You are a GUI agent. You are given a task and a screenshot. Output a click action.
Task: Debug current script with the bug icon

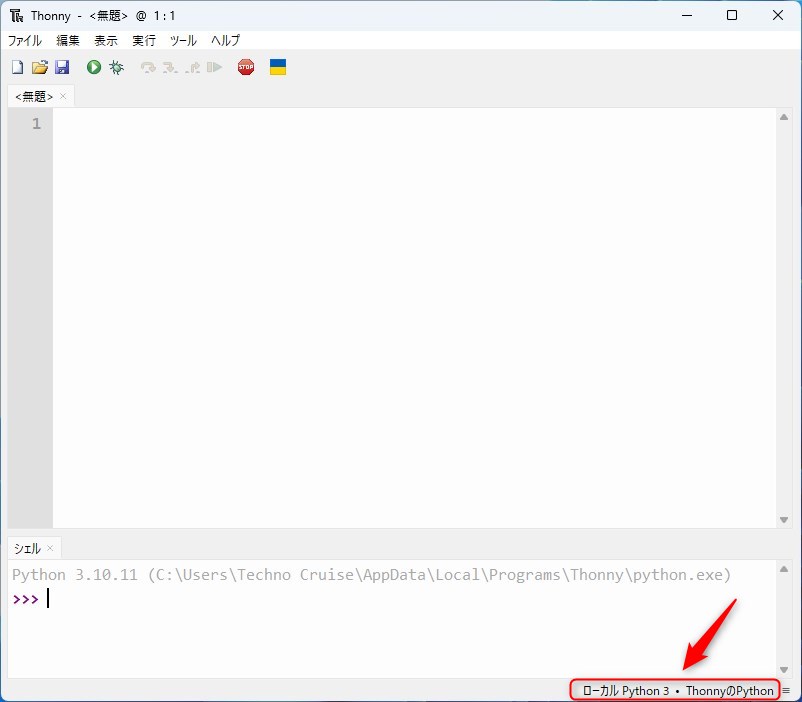click(x=117, y=68)
